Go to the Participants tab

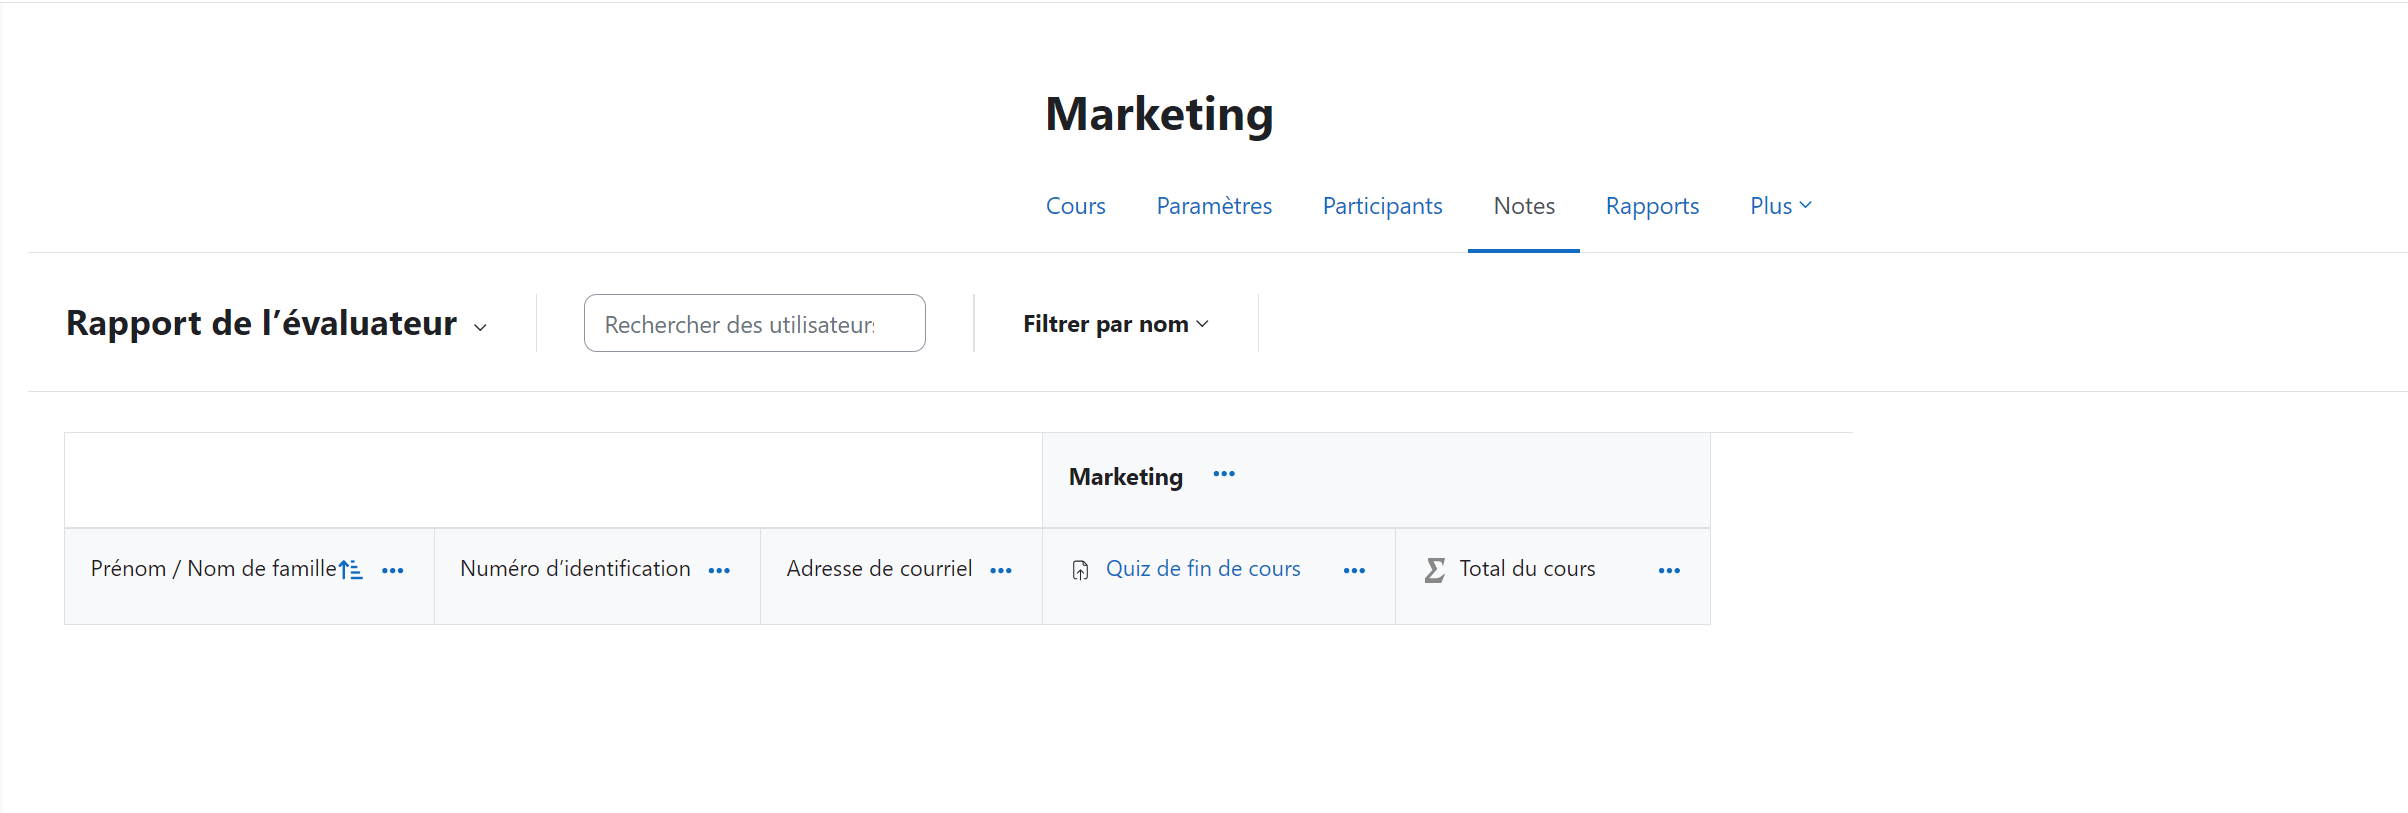click(x=1382, y=206)
